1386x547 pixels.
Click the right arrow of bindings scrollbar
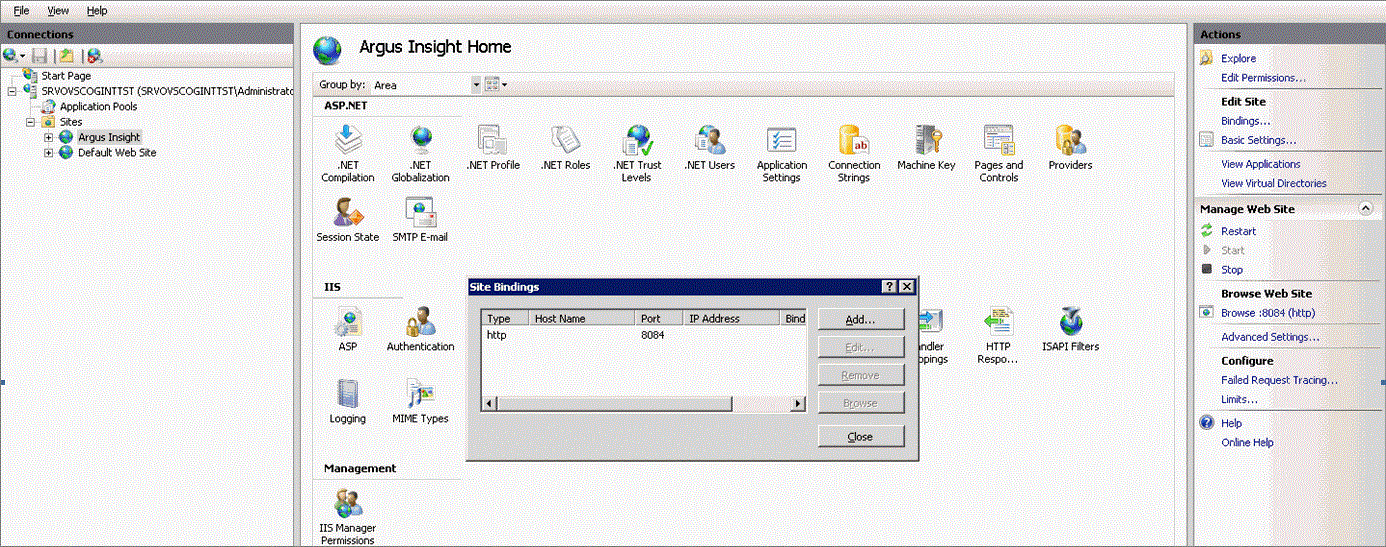coord(798,404)
